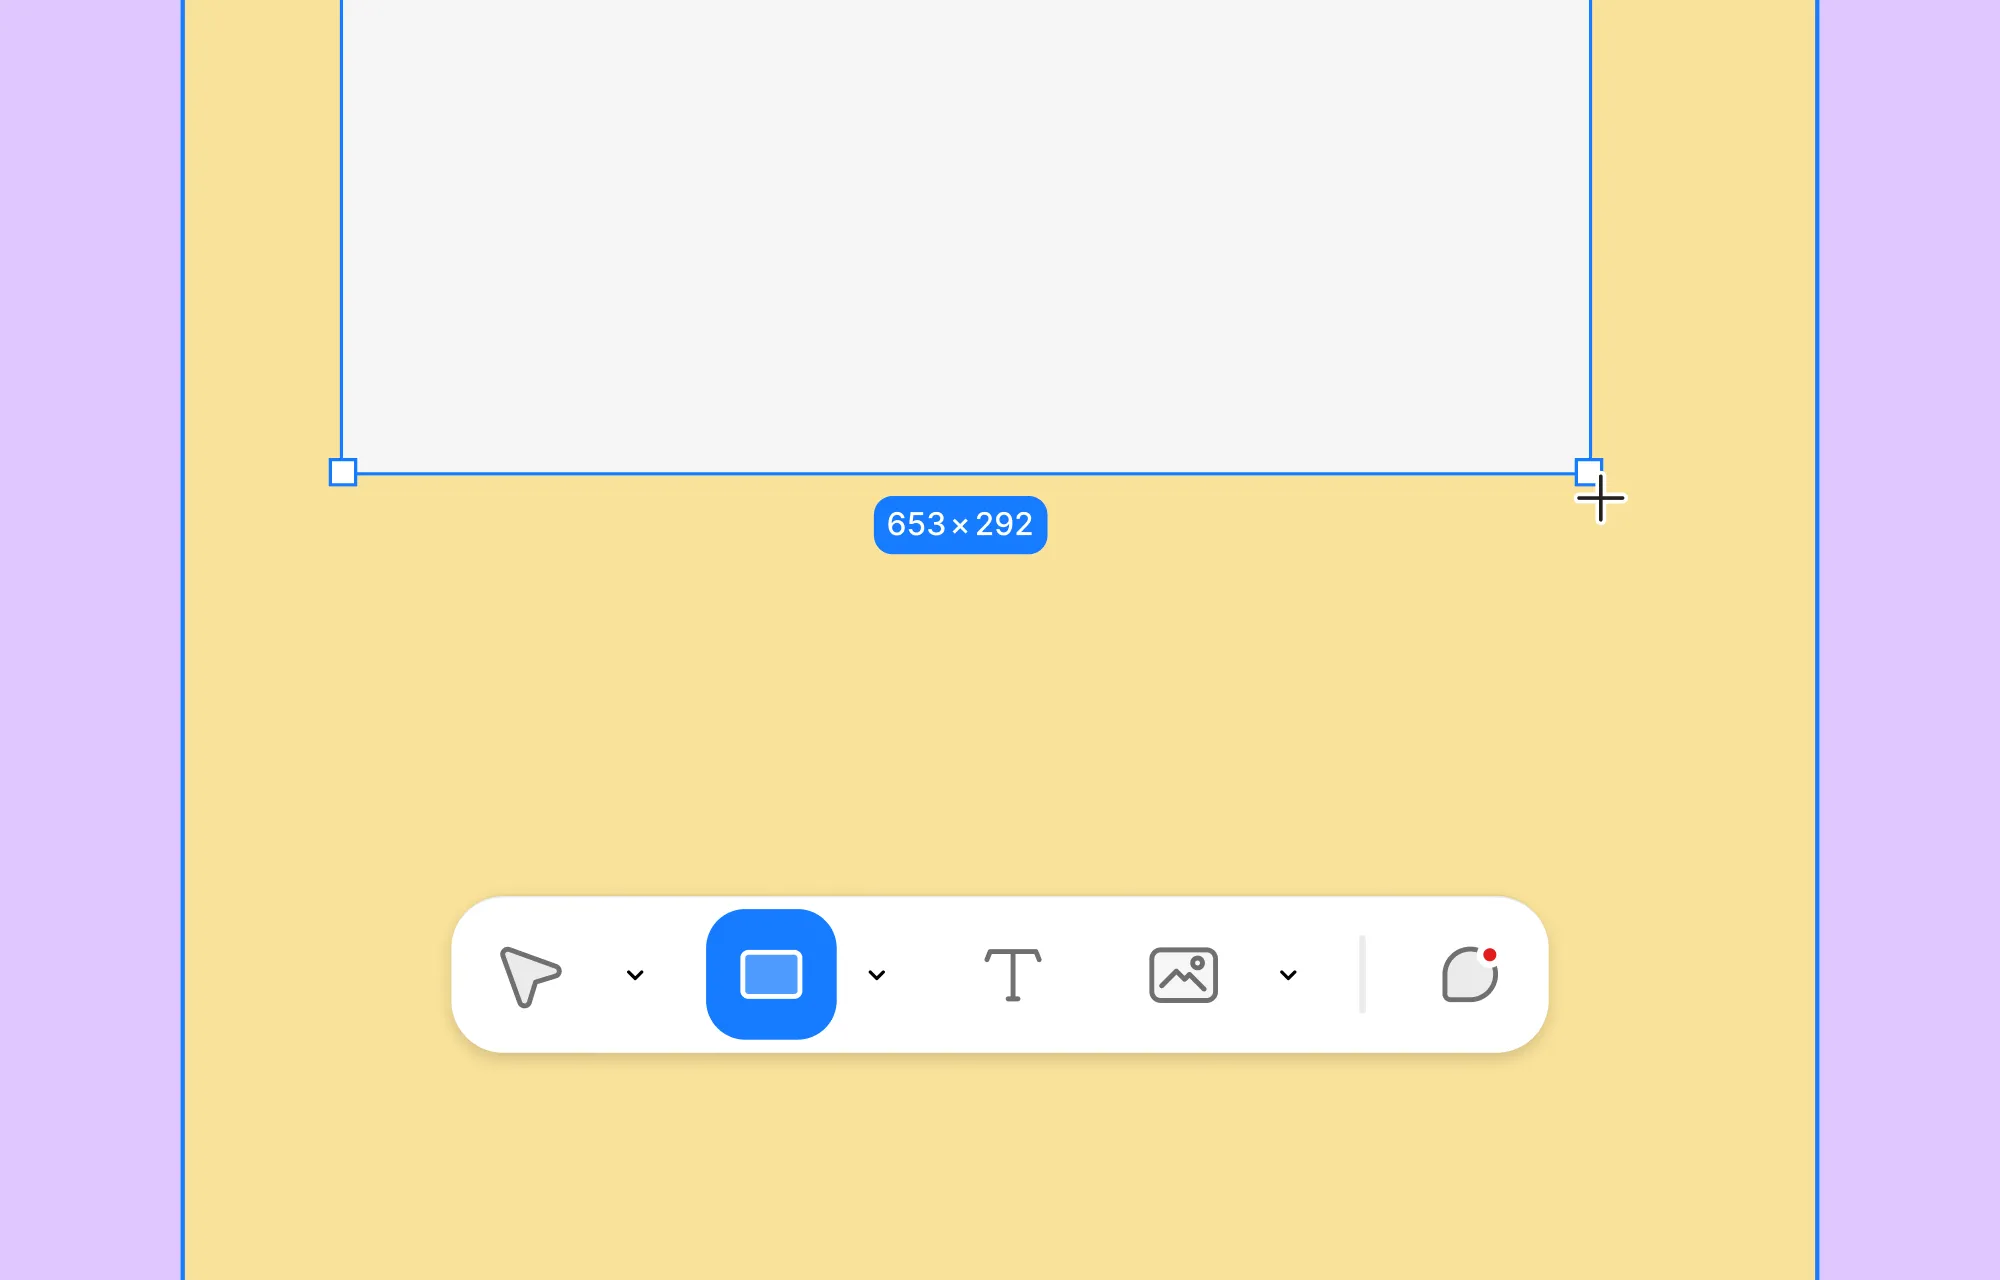Click the left edge of selected rectangle
Viewport: 2000px width, 1280px height.
pos(341,230)
